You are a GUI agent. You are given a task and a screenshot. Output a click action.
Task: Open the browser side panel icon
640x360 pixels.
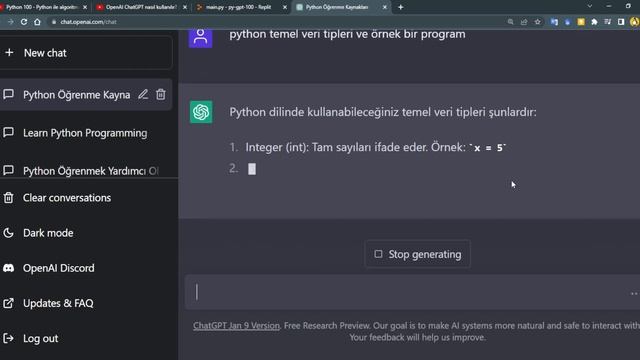pos(621,22)
